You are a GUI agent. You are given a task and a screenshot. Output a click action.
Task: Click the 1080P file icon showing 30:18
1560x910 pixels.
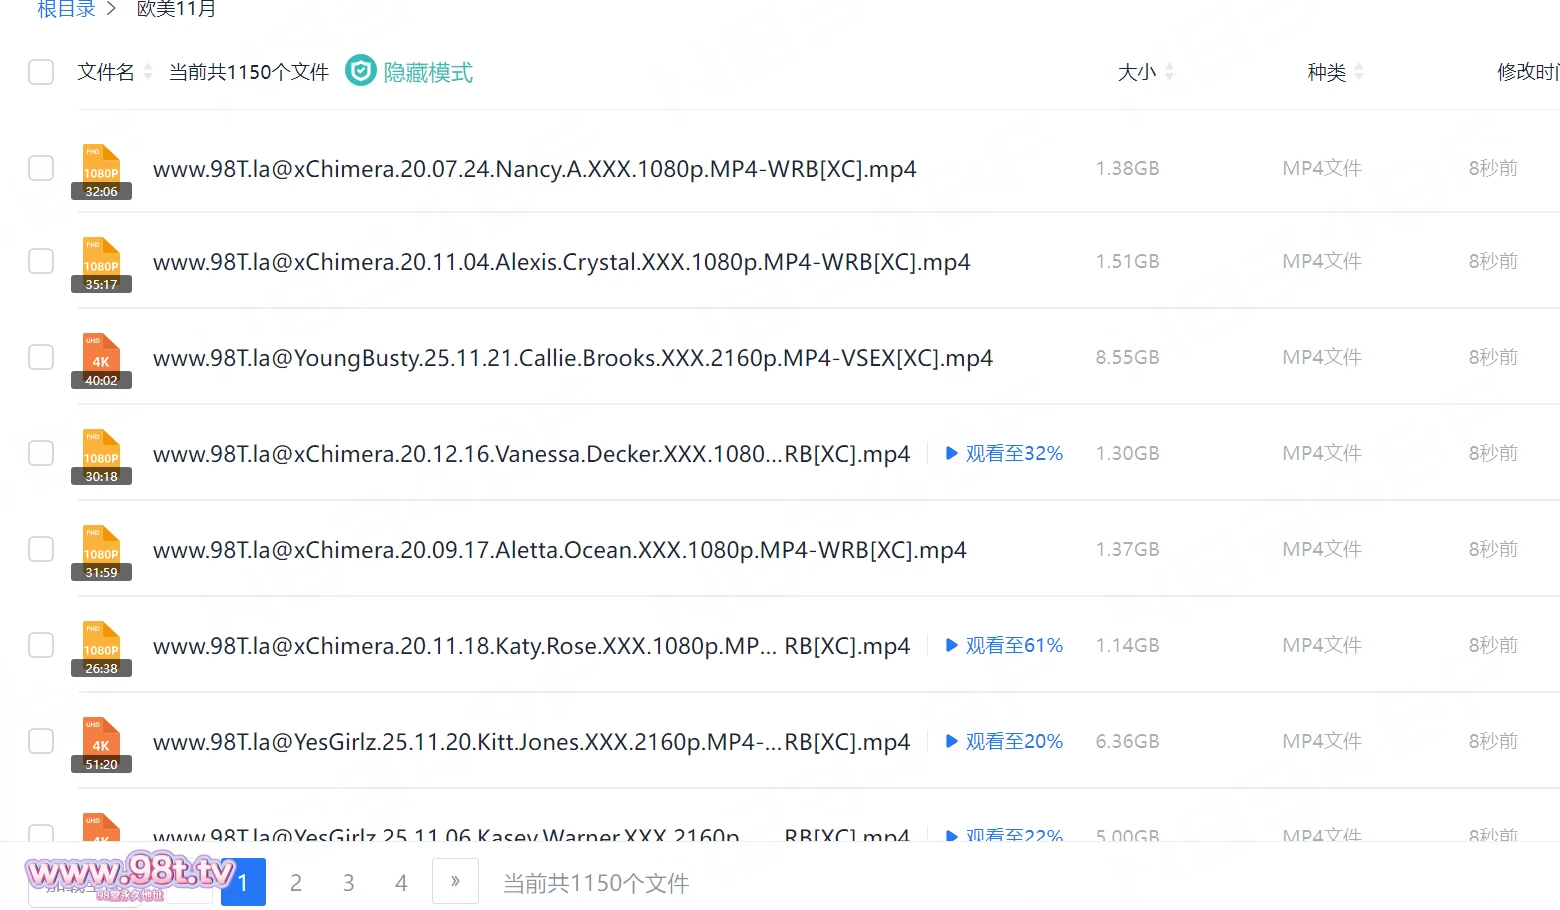[101, 456]
